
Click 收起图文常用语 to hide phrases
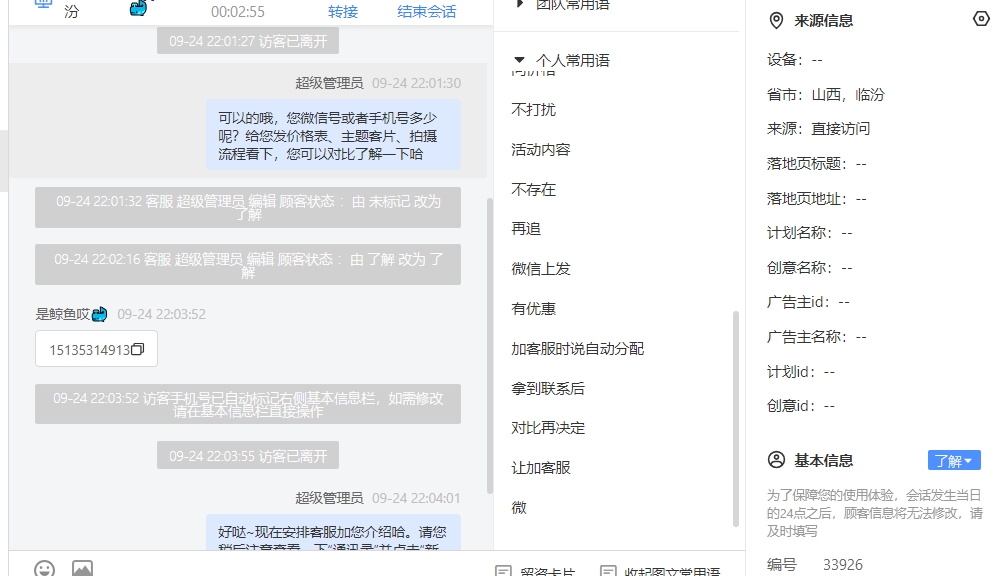pyautogui.click(x=672, y=571)
